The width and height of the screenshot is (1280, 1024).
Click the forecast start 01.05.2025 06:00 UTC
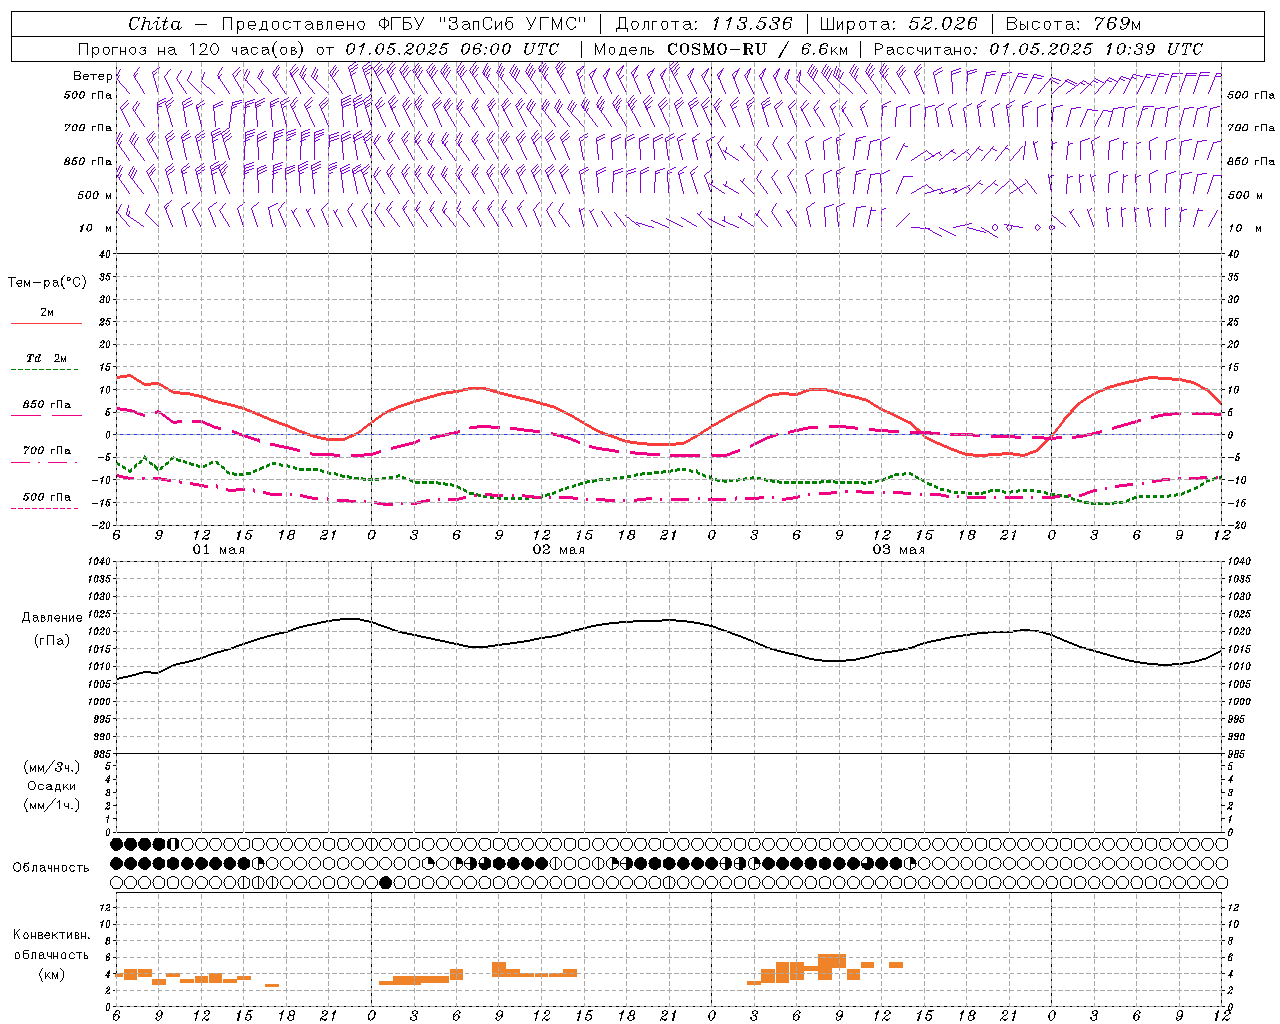(x=452, y=49)
